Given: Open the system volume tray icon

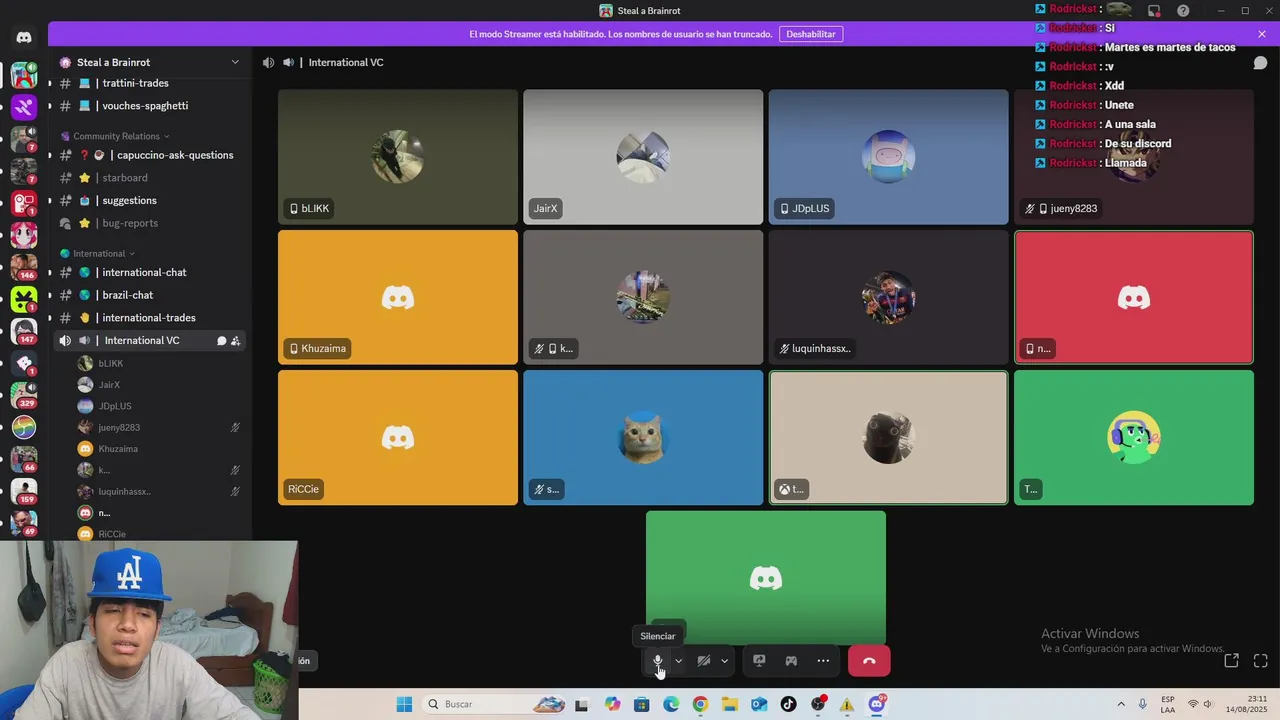Looking at the screenshot, I should (x=1209, y=704).
